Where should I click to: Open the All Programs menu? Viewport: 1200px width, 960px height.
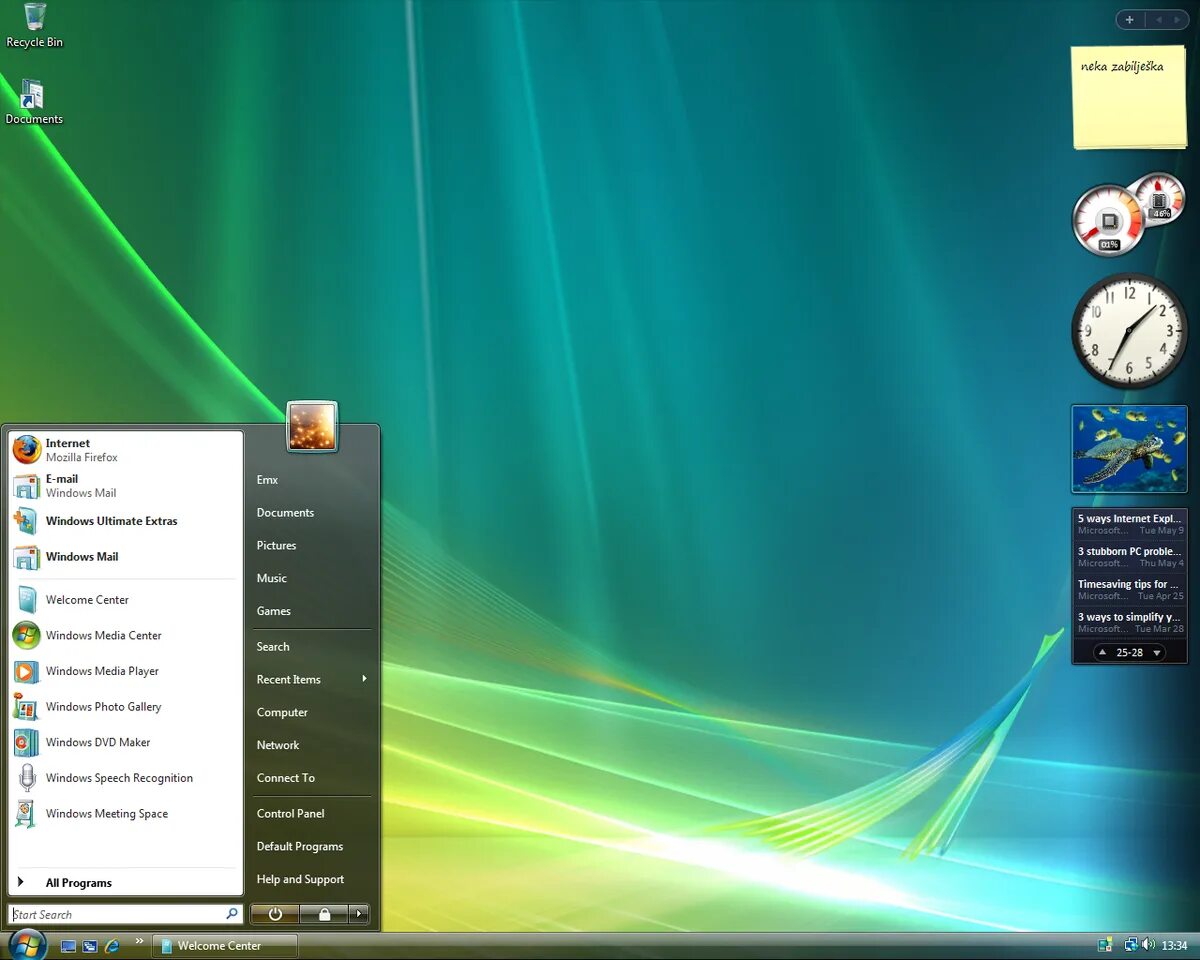[78, 882]
